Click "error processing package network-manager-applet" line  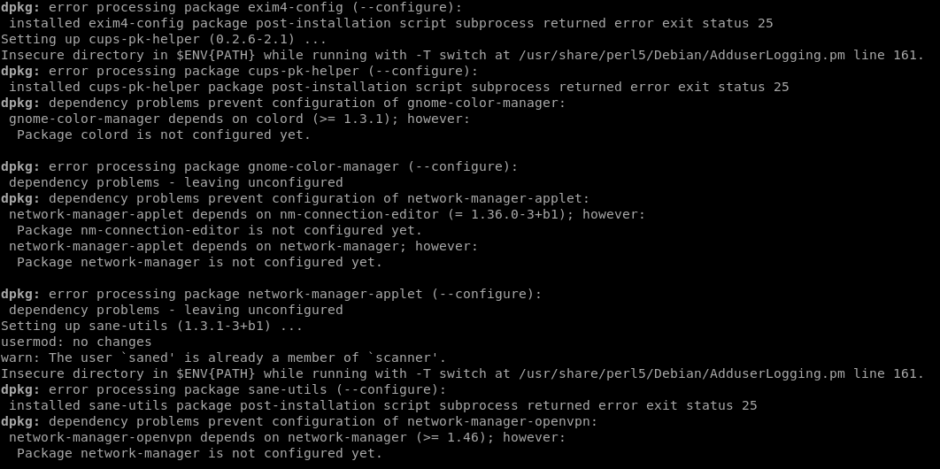click(x=271, y=294)
